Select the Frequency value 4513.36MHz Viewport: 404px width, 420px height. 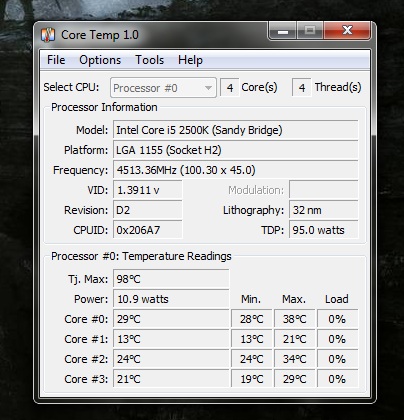[235, 170]
